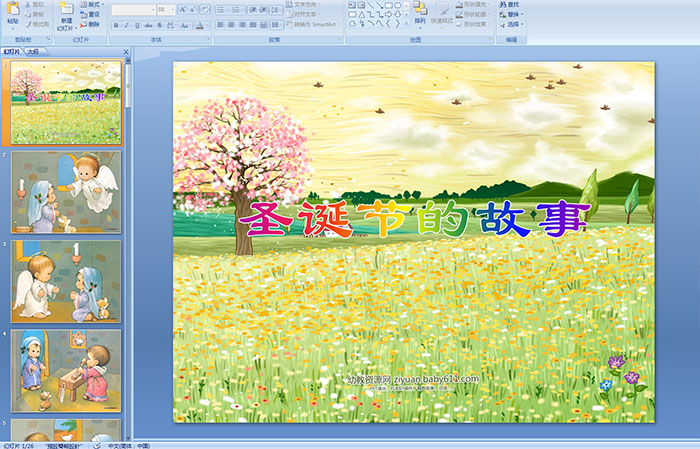Viewport: 700px width, 449px height.
Task: Open the Layout (版式) dropdown
Action: (x=92, y=4)
